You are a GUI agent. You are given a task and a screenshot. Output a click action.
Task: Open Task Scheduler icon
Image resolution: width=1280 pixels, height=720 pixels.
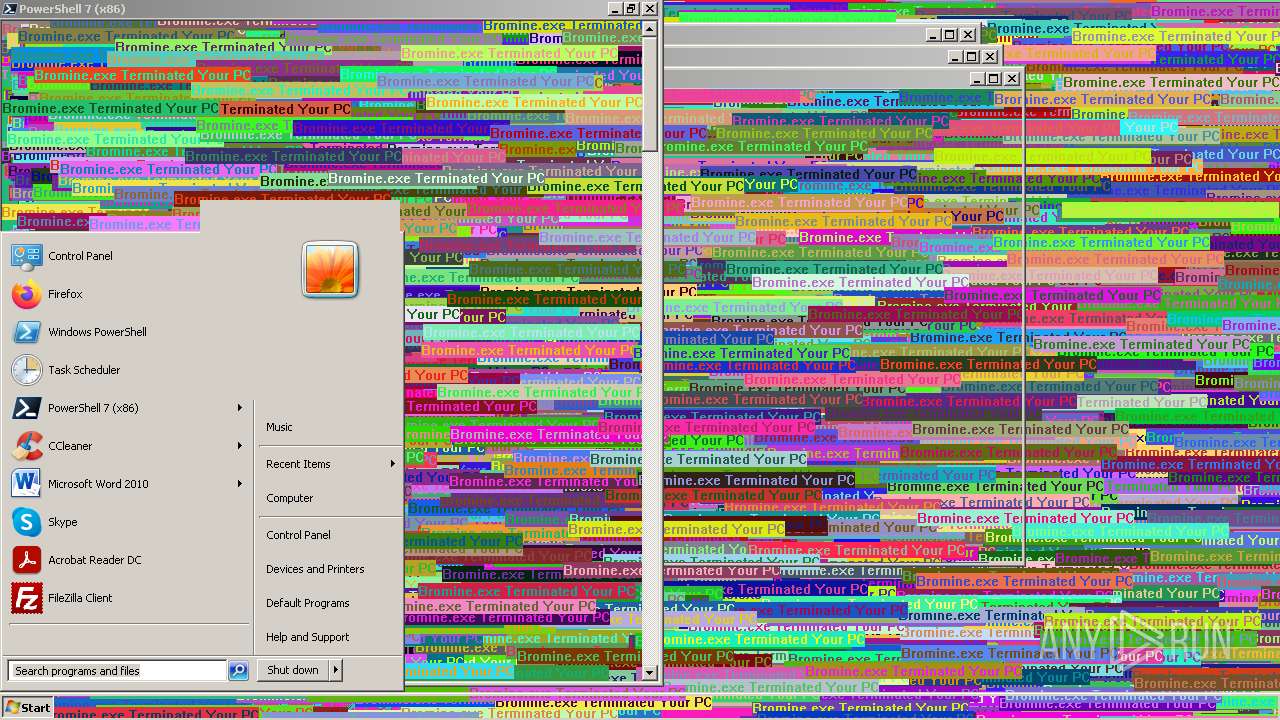click(x=26, y=370)
